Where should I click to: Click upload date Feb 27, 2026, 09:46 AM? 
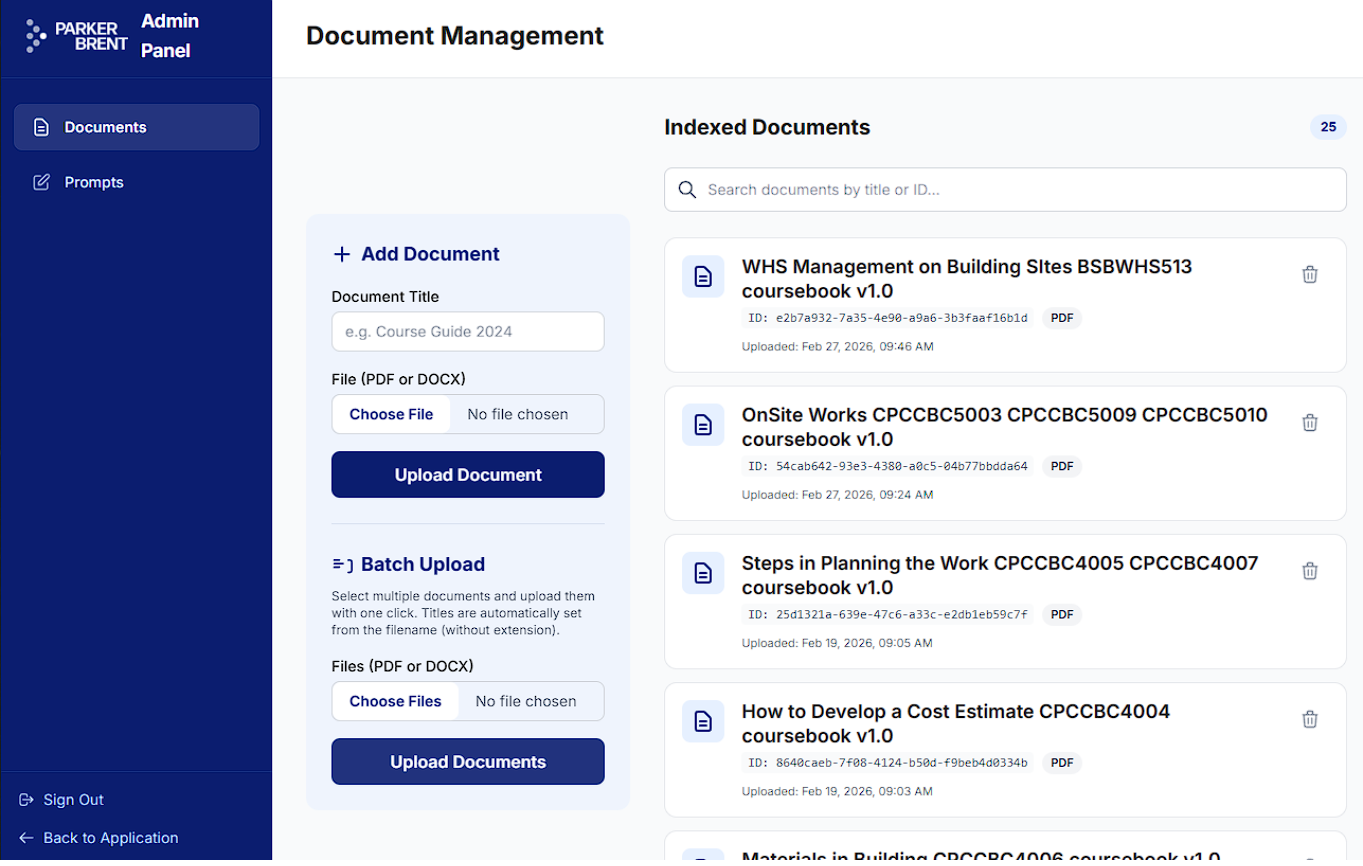(x=837, y=347)
